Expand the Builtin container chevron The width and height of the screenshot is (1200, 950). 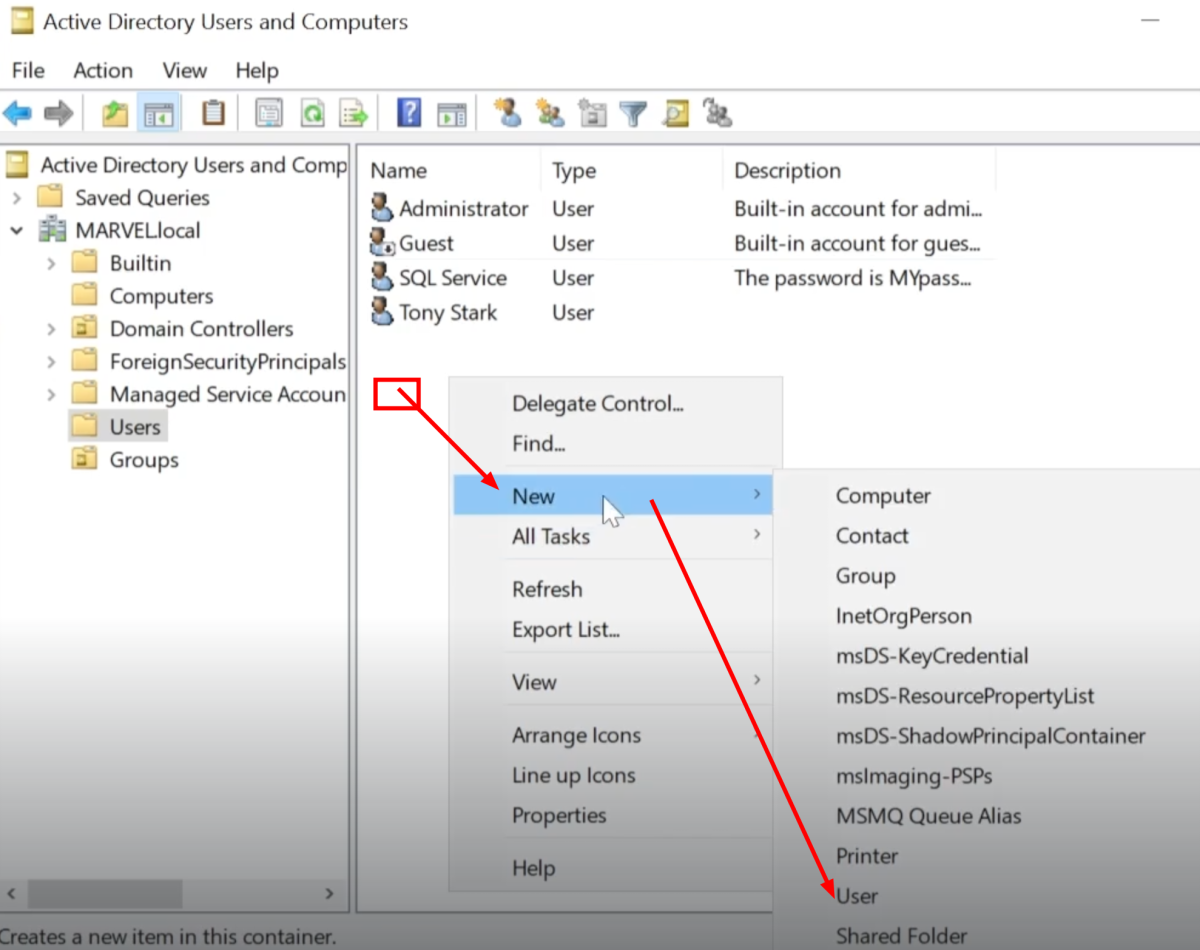[x=51, y=264]
